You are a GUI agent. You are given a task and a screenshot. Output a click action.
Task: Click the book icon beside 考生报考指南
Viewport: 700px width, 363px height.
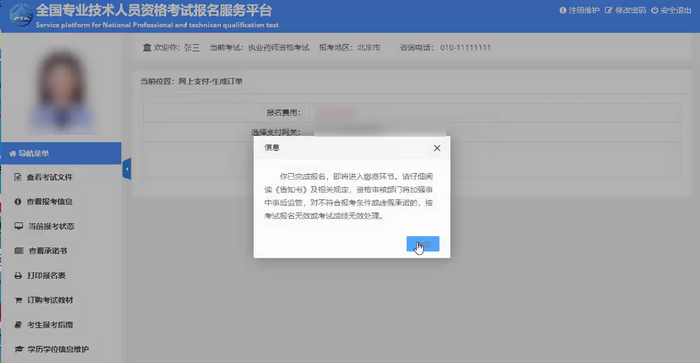pyautogui.click(x=18, y=325)
